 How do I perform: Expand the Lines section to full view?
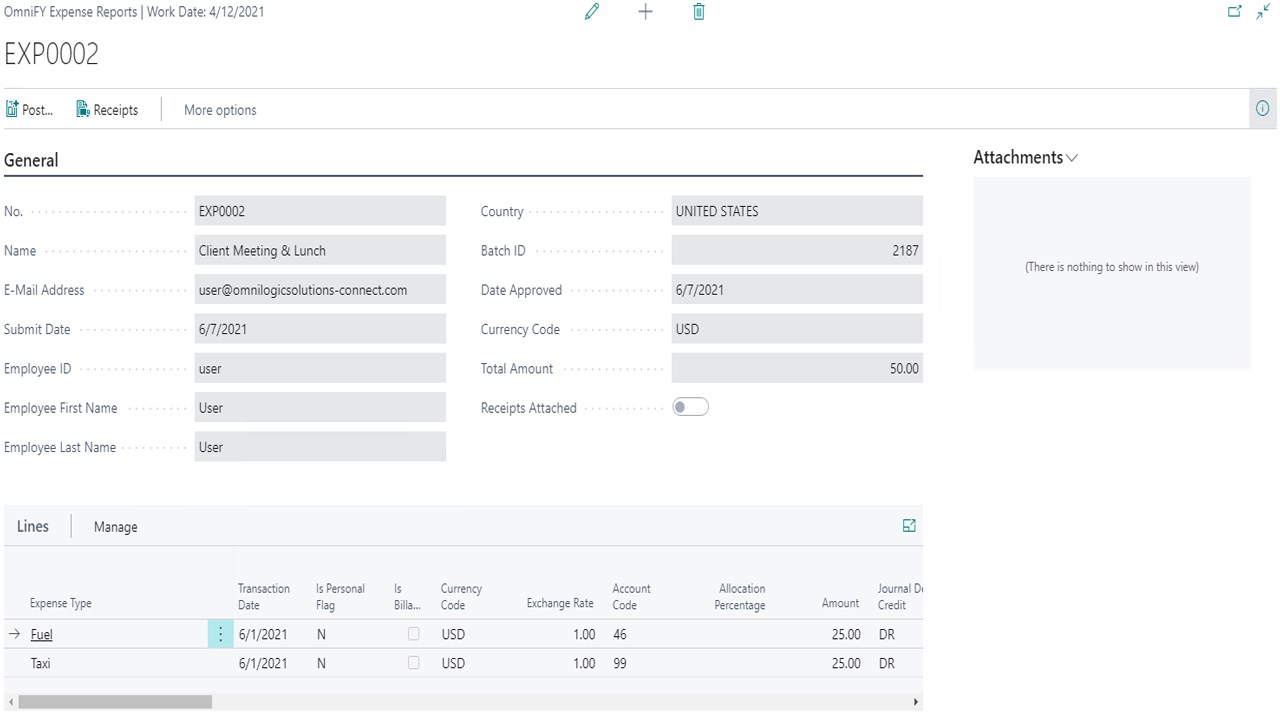(x=909, y=526)
